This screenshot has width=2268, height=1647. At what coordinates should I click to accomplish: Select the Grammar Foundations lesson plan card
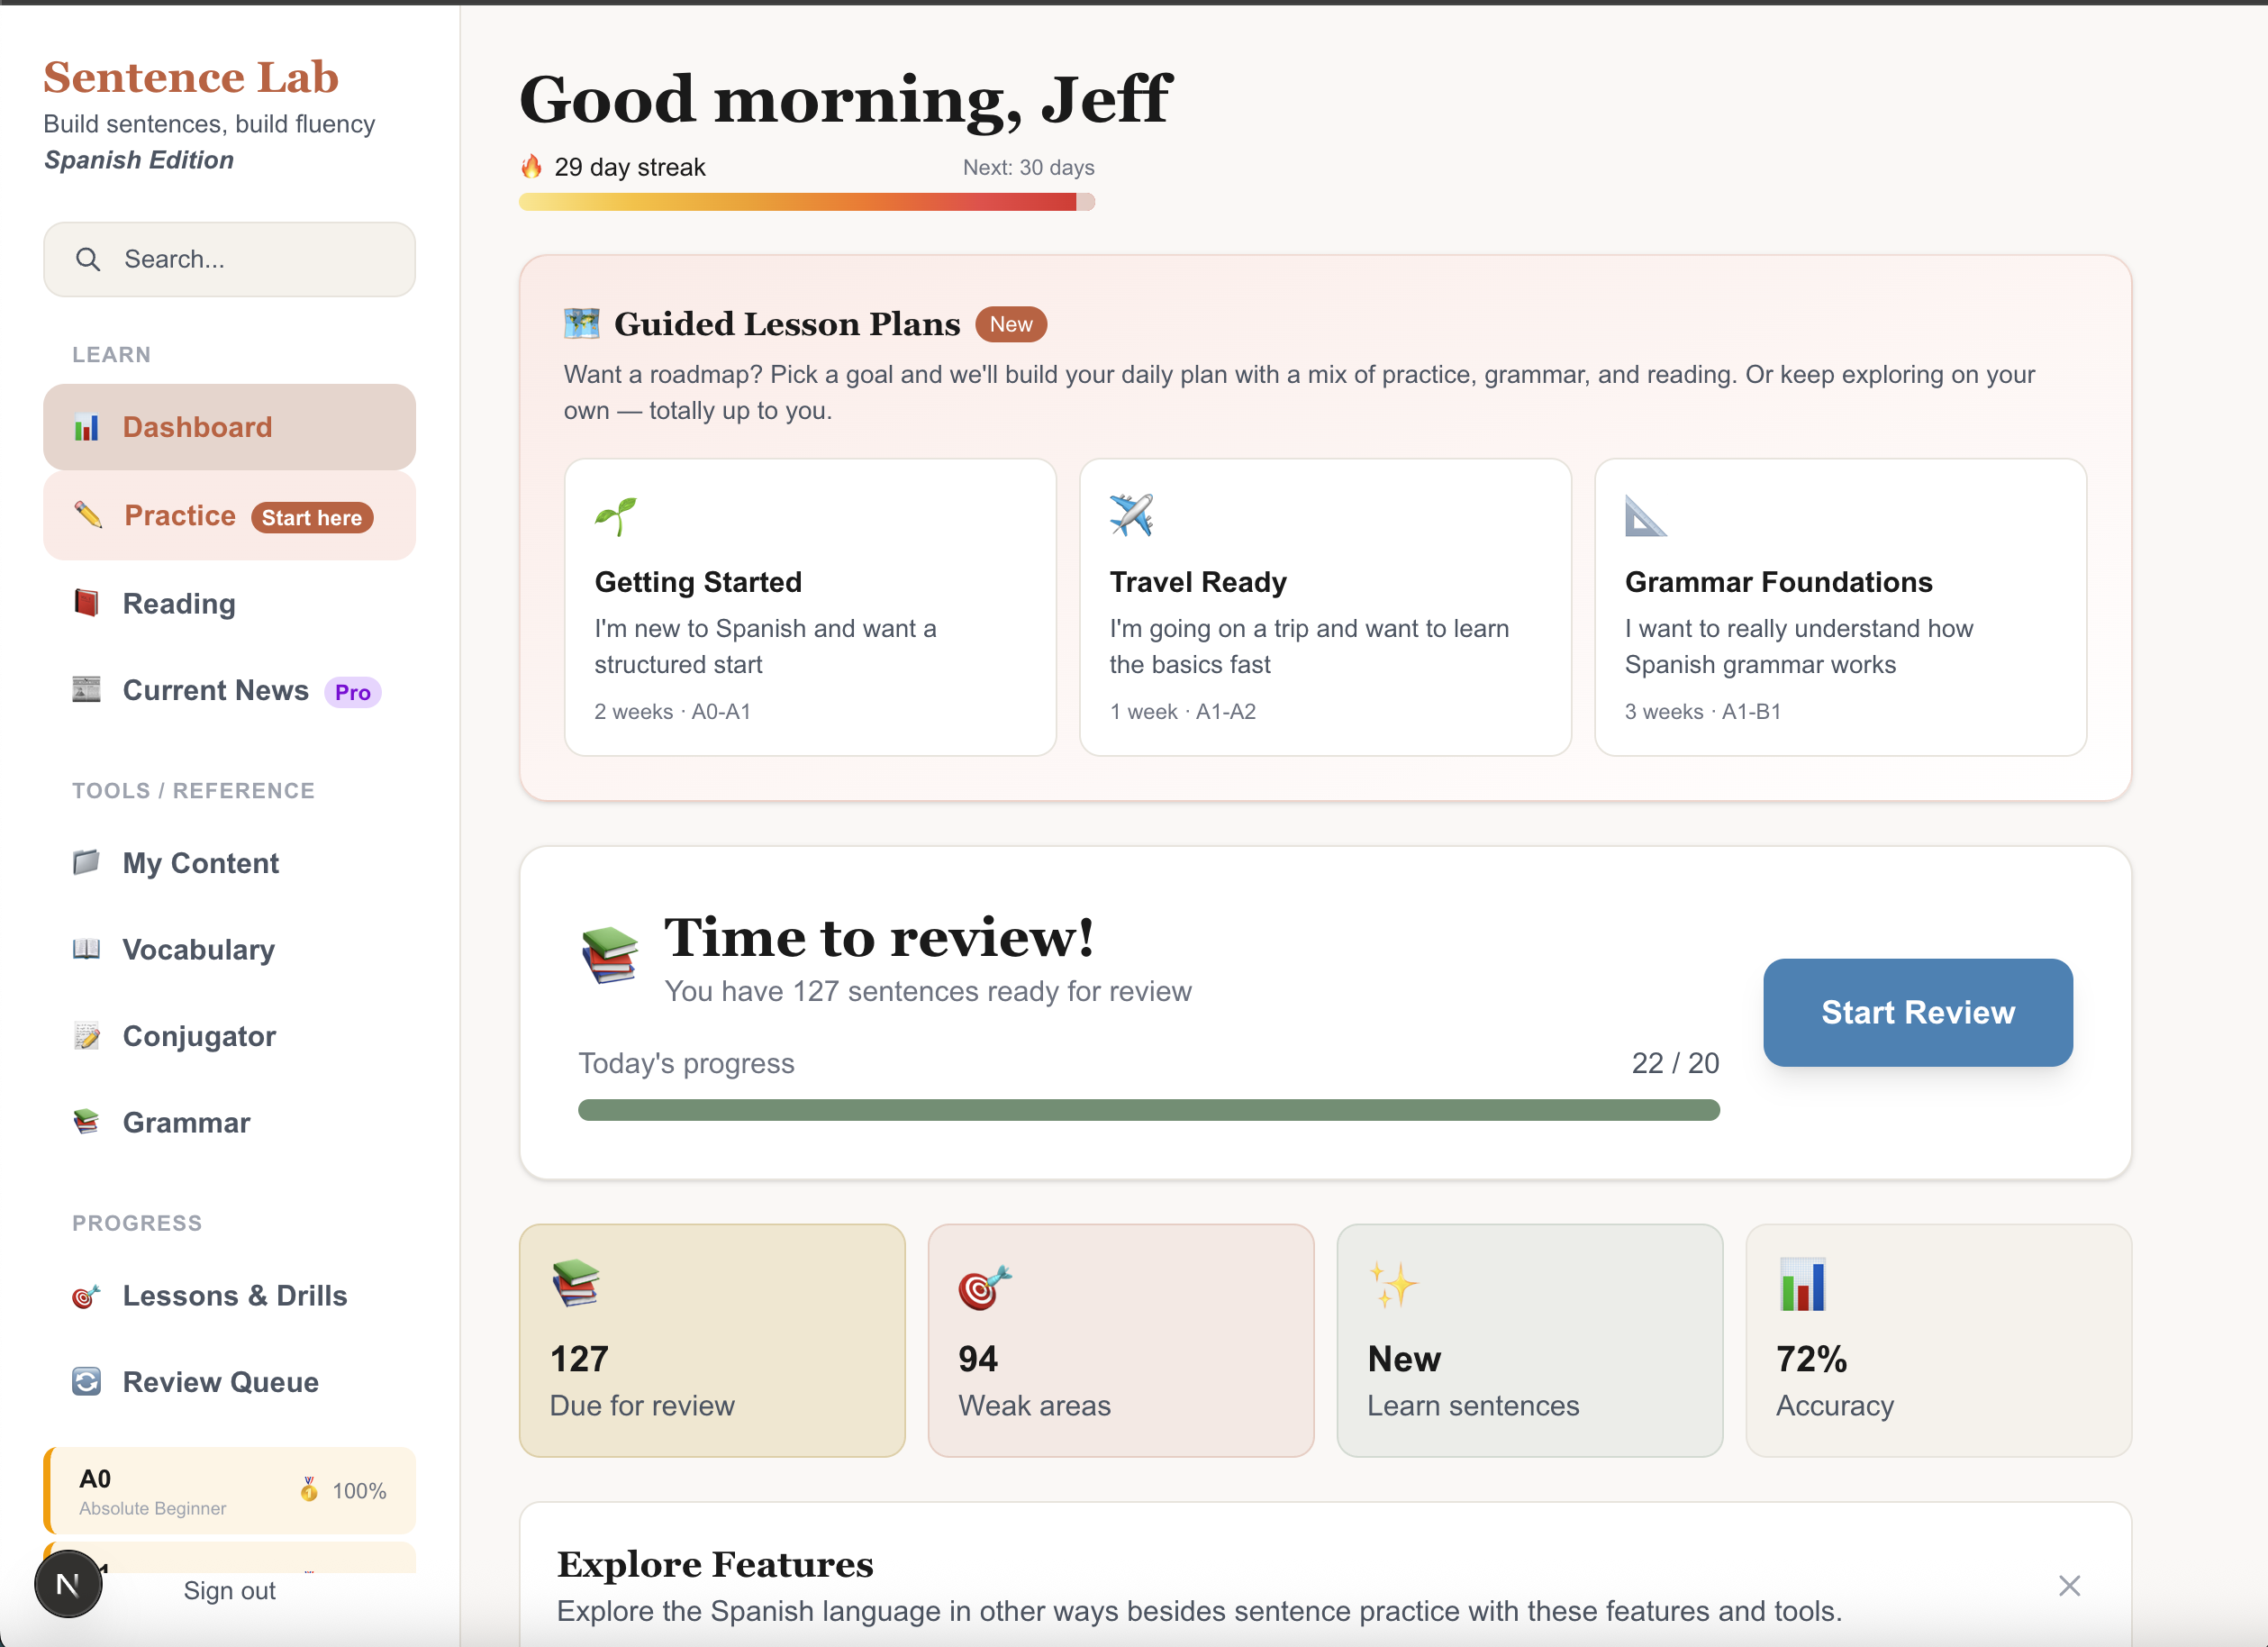pos(1840,607)
